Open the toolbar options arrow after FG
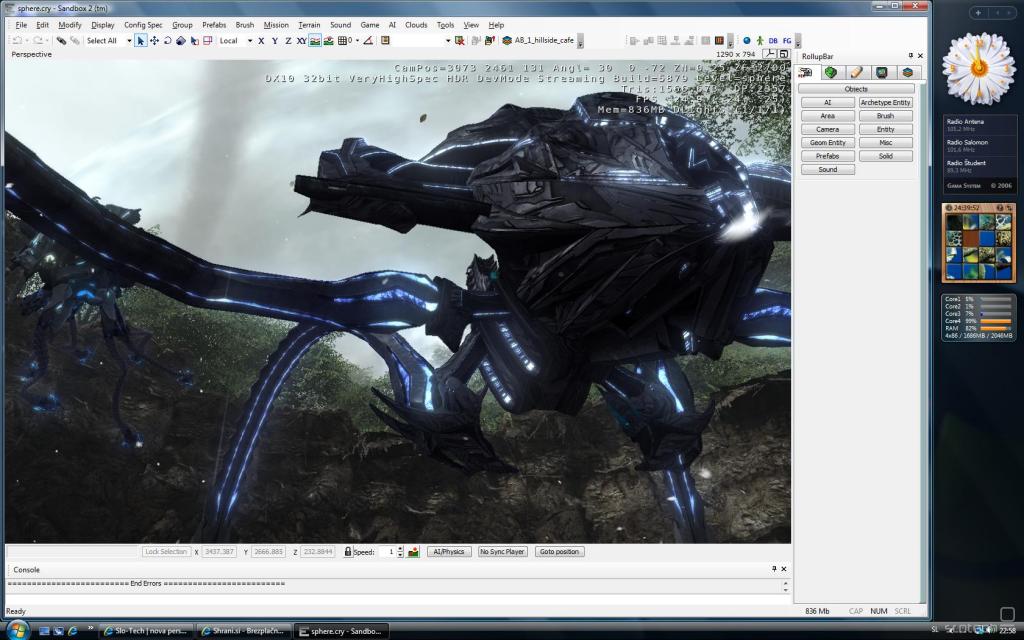 (798, 42)
